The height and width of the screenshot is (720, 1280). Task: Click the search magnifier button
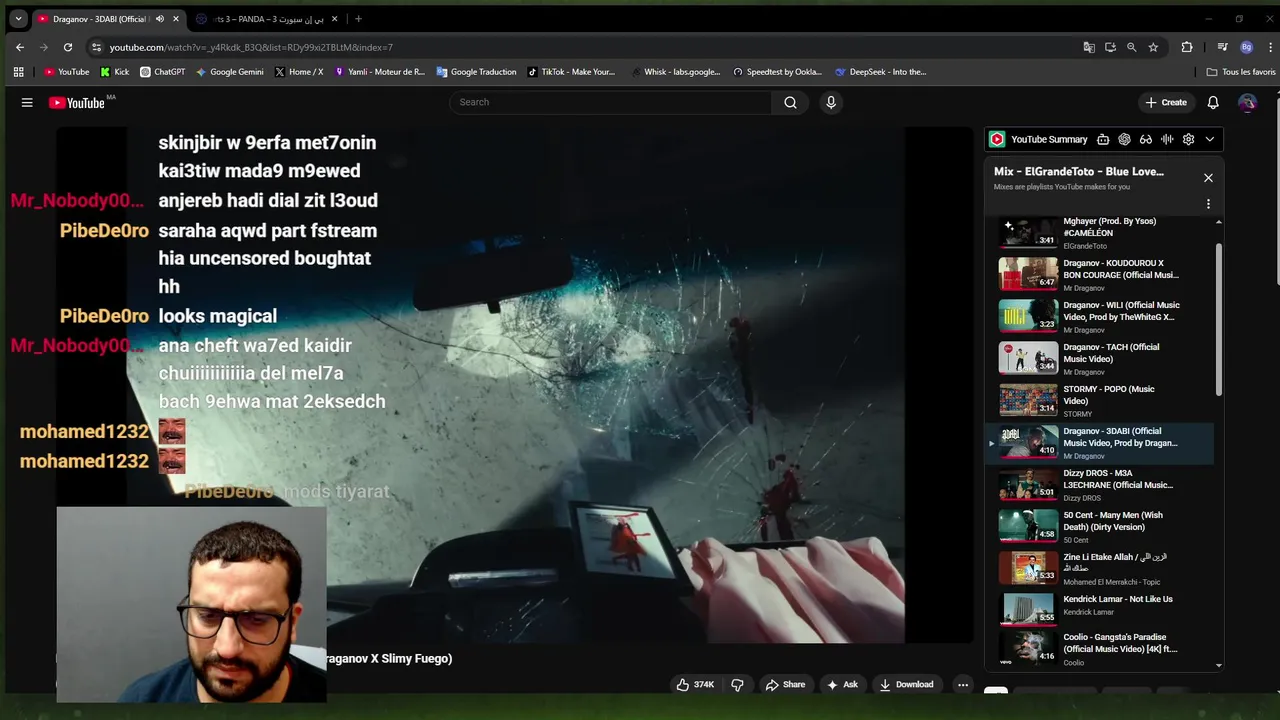[790, 102]
